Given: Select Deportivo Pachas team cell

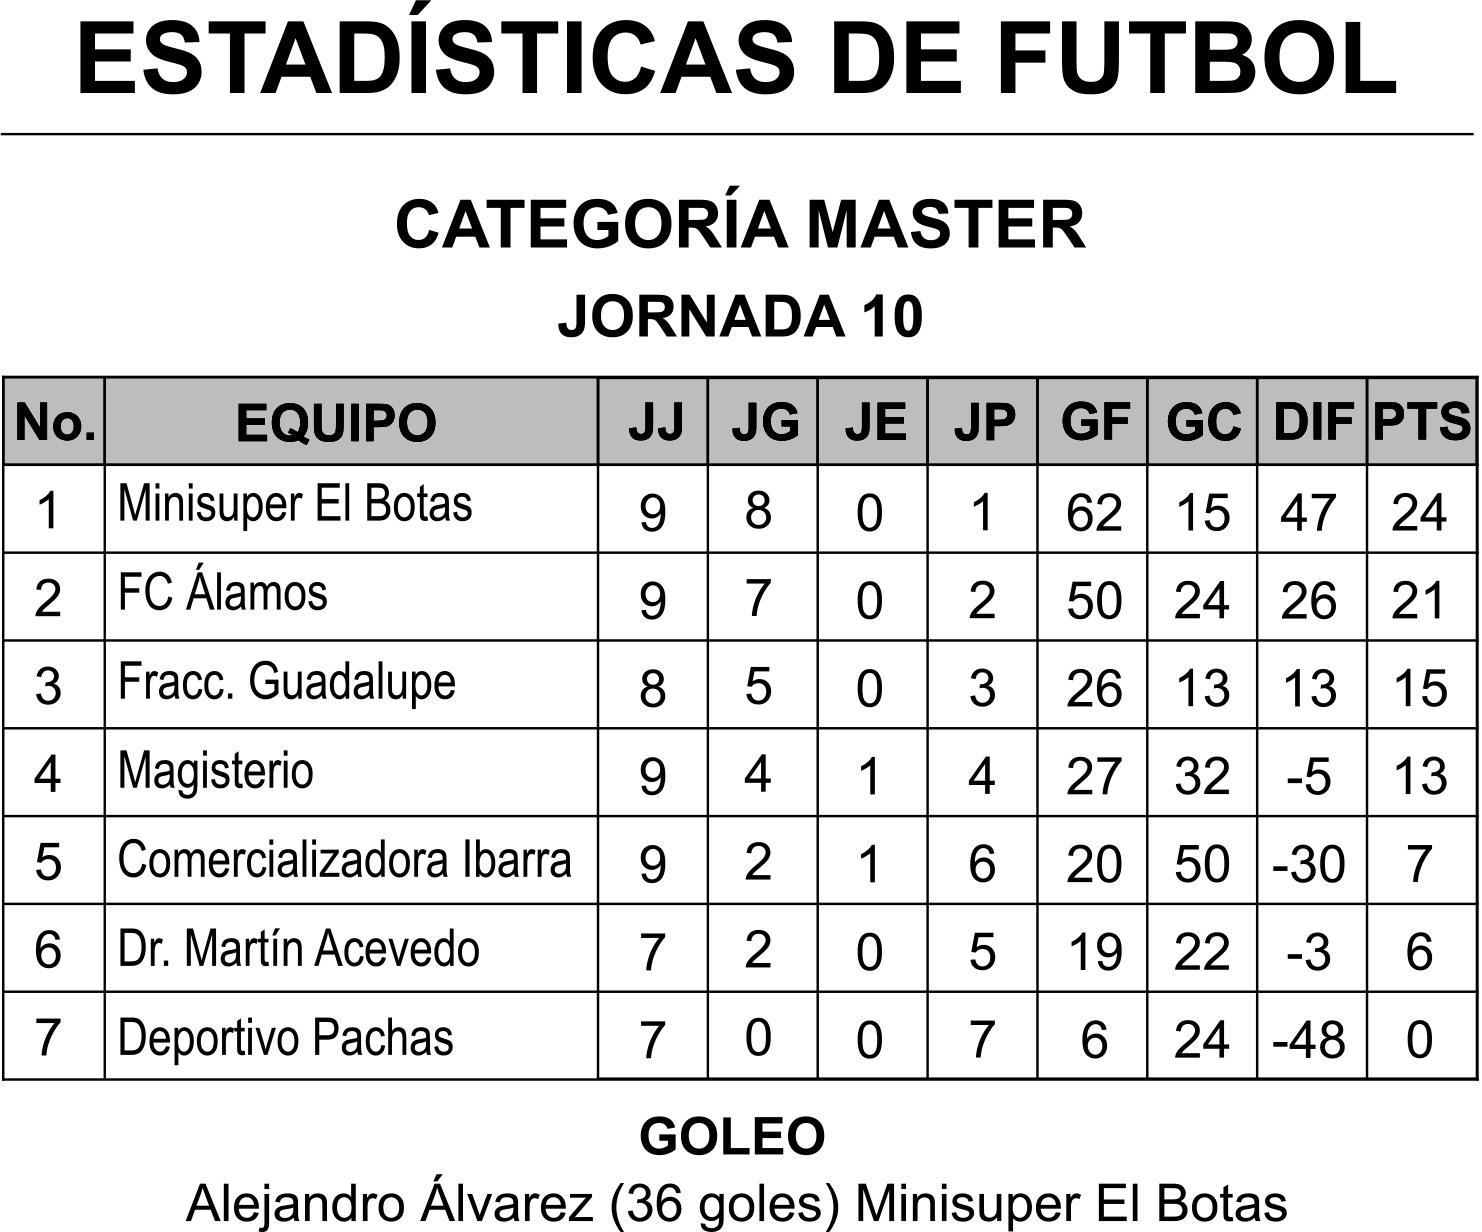Looking at the screenshot, I should tap(285, 1038).
